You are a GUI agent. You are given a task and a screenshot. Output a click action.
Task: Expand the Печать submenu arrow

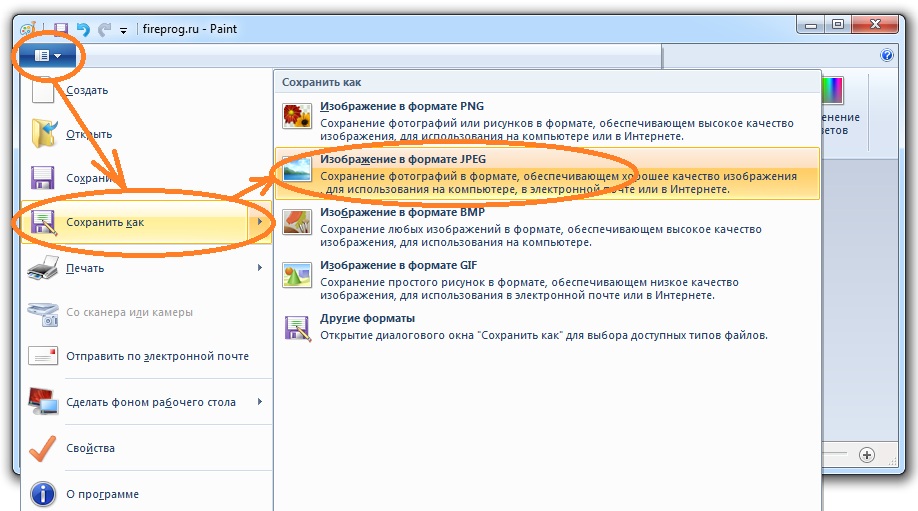pyautogui.click(x=259, y=267)
